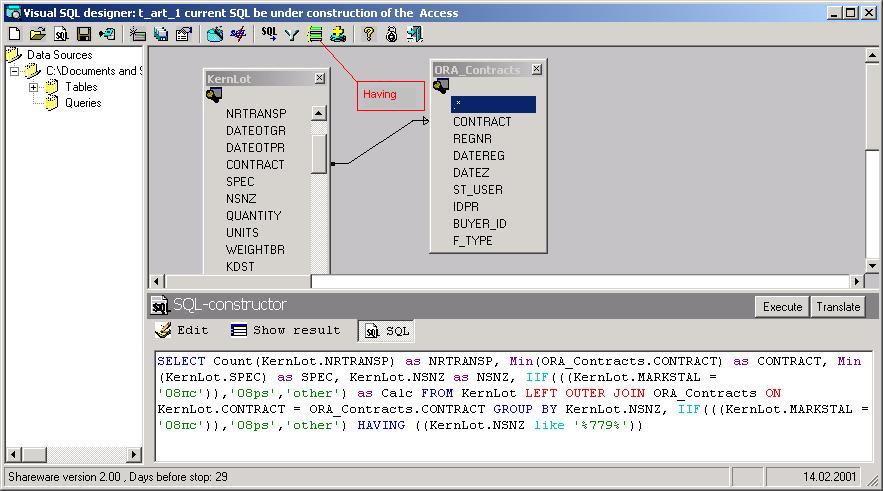Click the Save floppy disk icon
Image resolution: width=883 pixels, height=491 pixels.
click(84, 34)
